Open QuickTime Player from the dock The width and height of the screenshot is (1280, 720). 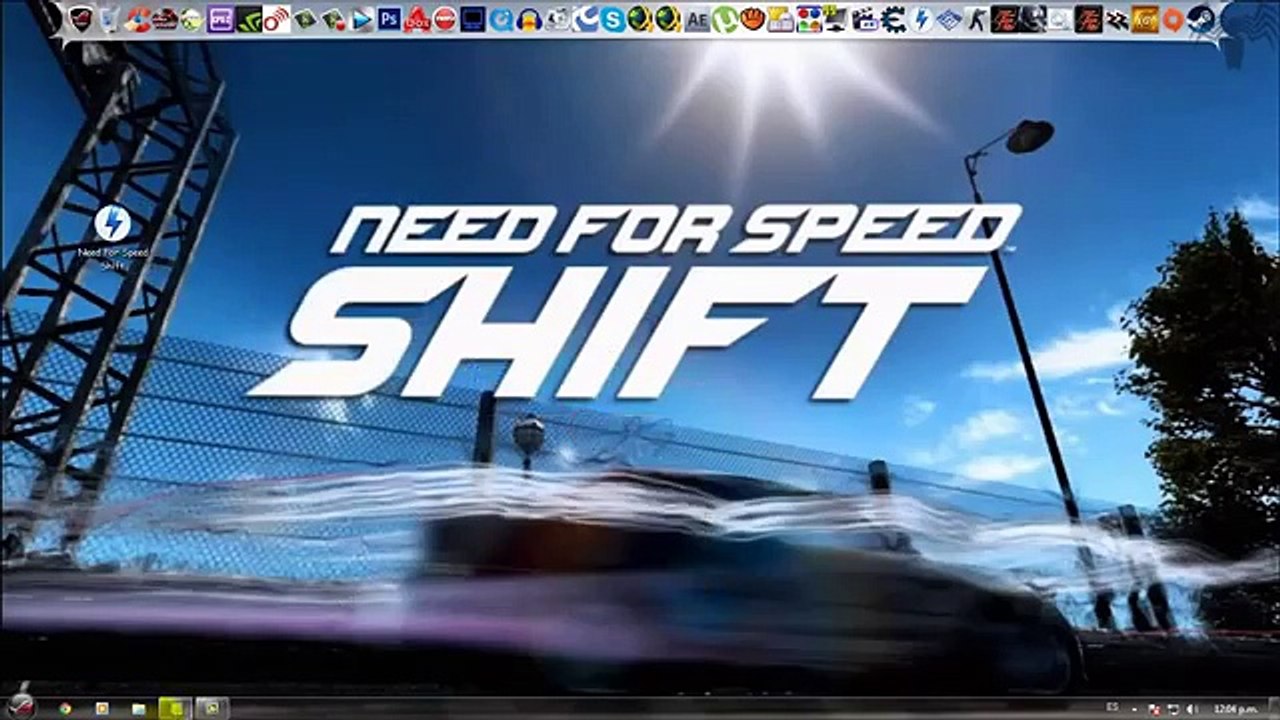(501, 19)
